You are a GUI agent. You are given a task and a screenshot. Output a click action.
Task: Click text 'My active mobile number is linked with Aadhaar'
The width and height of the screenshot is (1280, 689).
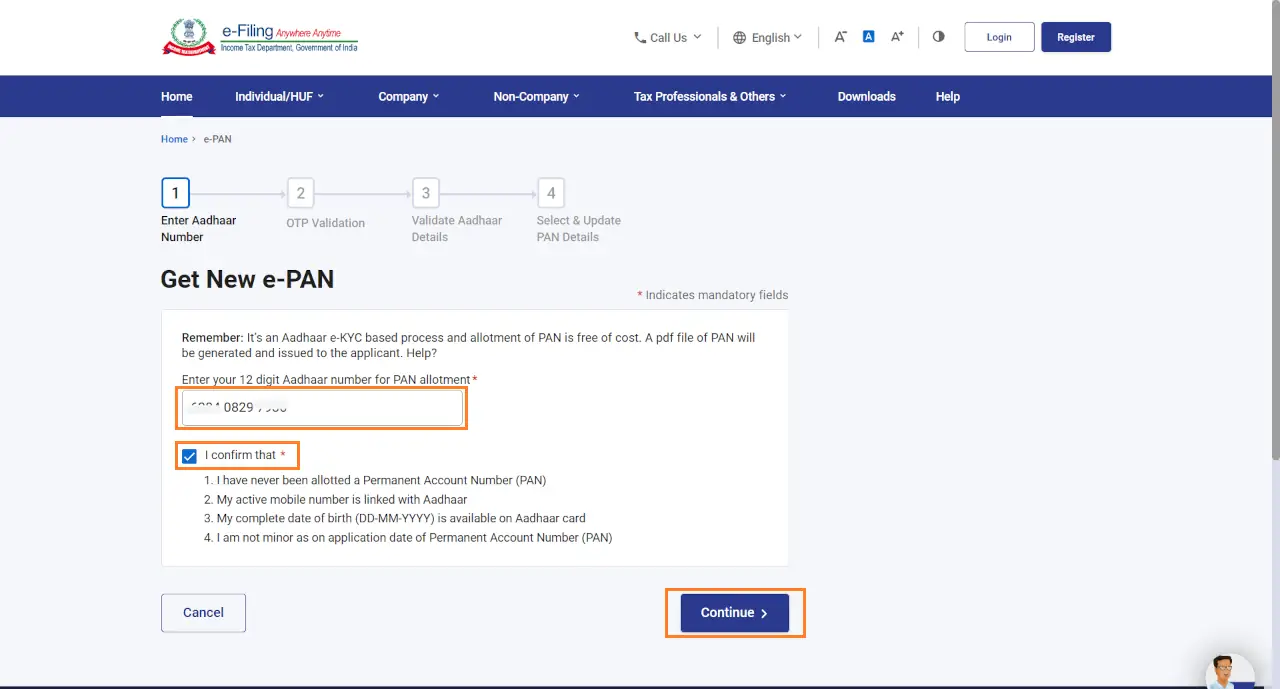pyautogui.click(x=342, y=499)
